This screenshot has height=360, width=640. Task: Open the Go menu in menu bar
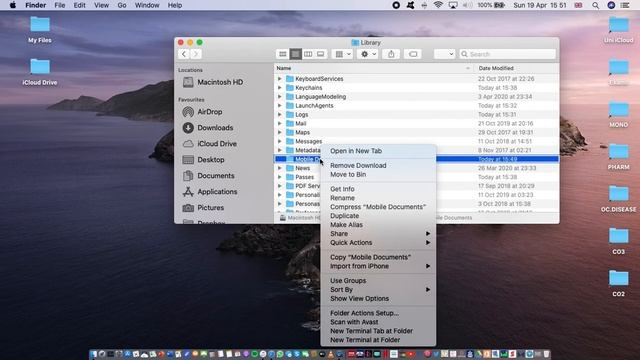pyautogui.click(x=122, y=5)
